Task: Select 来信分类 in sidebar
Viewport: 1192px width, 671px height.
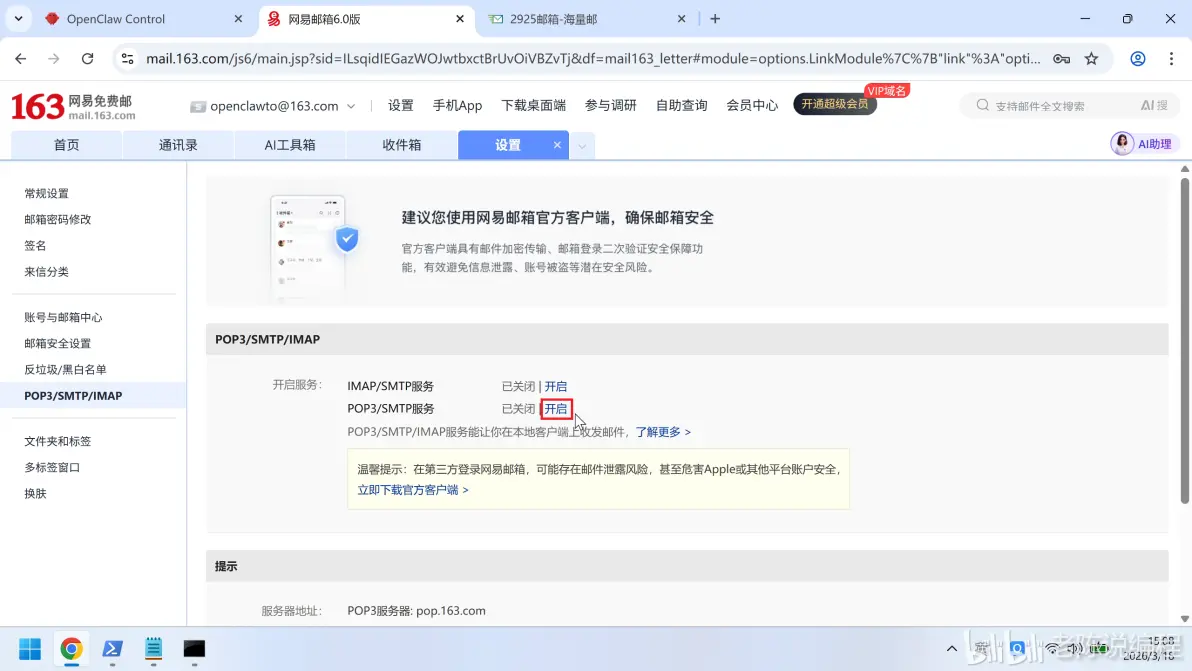Action: (x=46, y=271)
